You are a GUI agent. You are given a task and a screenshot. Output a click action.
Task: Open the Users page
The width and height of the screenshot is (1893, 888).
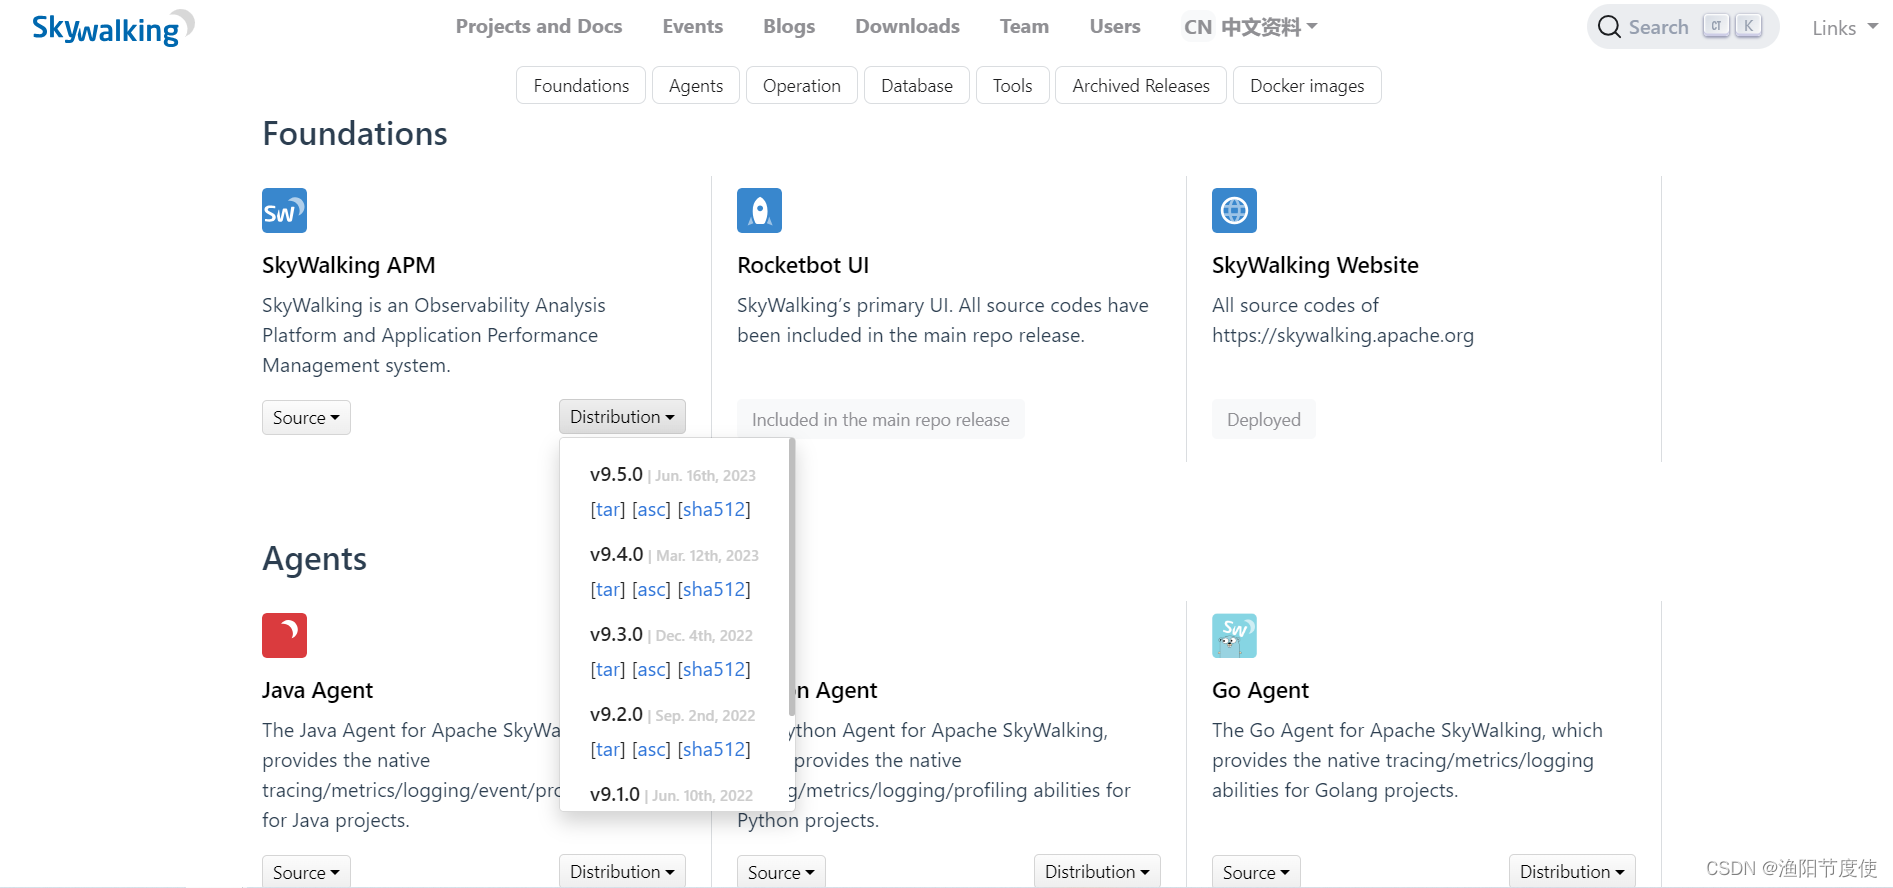point(1115,26)
